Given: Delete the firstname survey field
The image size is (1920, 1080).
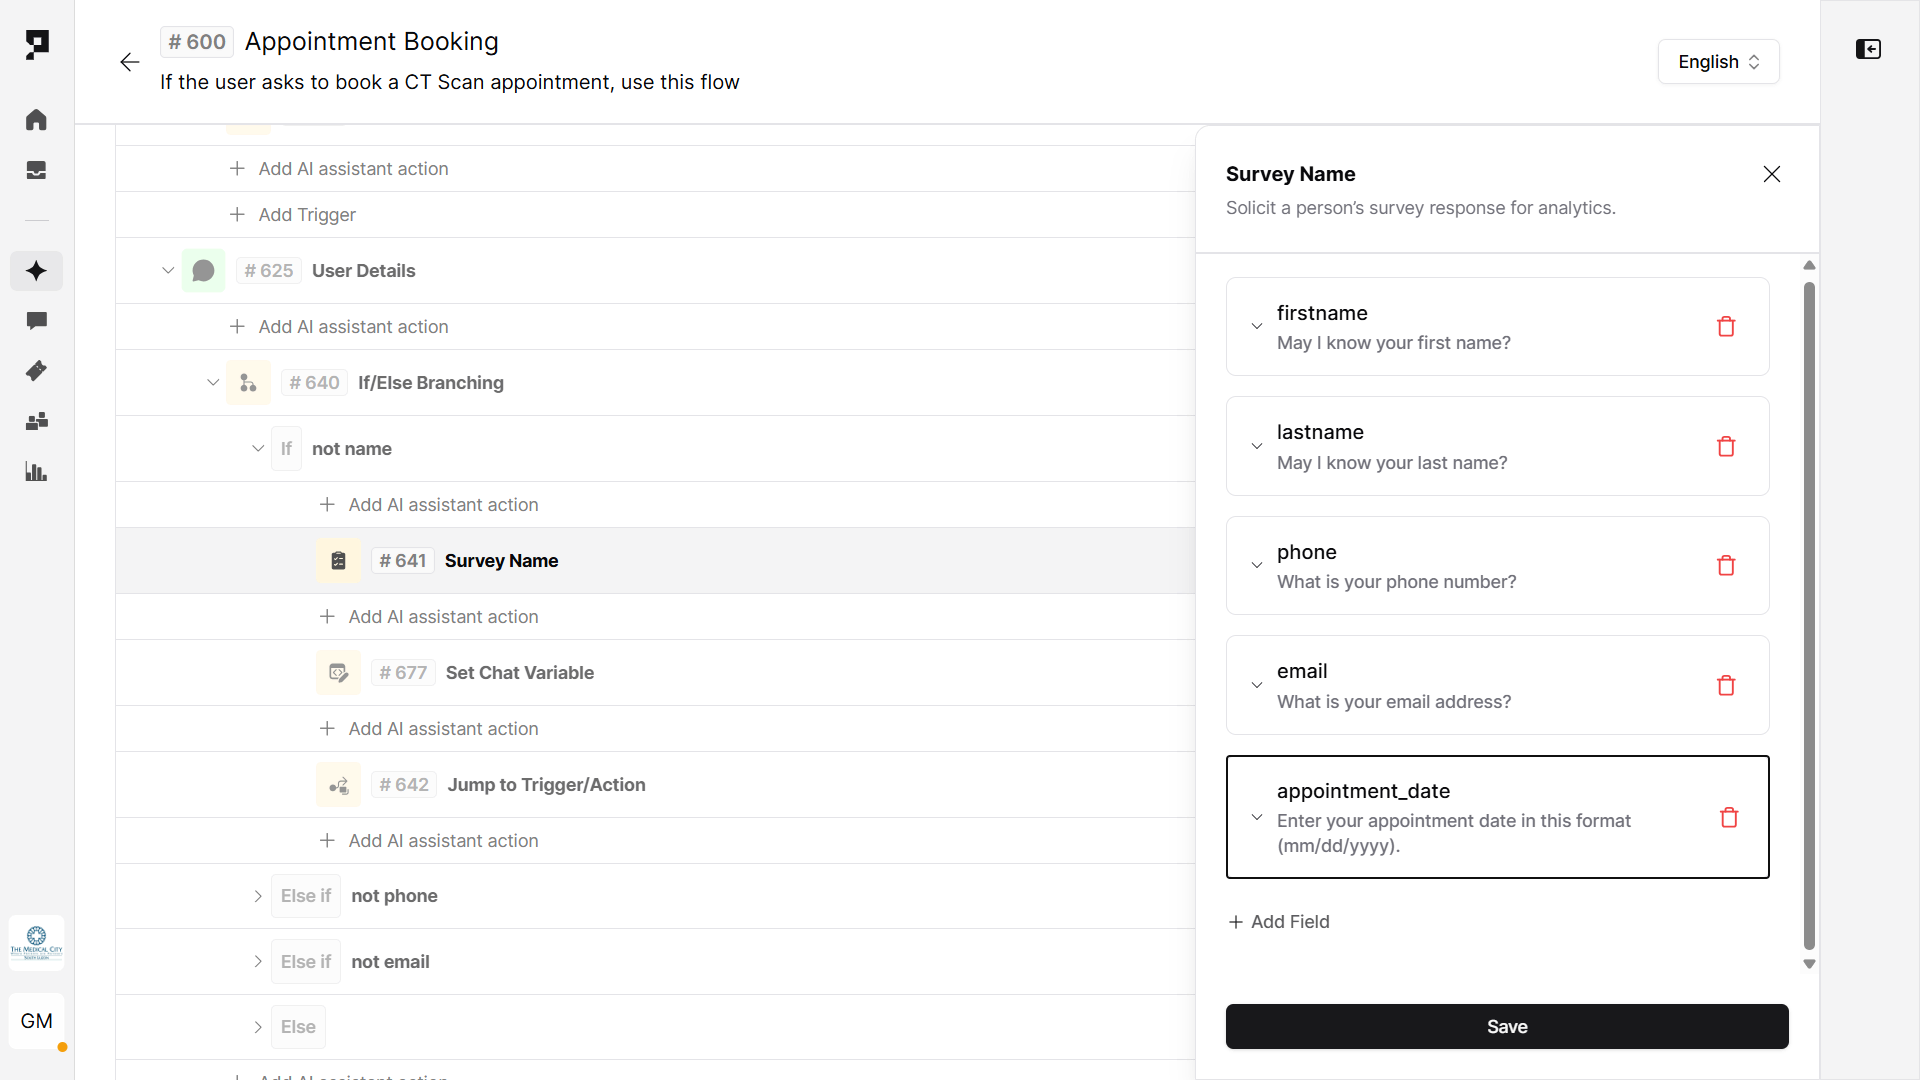Looking at the screenshot, I should pyautogui.click(x=1726, y=327).
